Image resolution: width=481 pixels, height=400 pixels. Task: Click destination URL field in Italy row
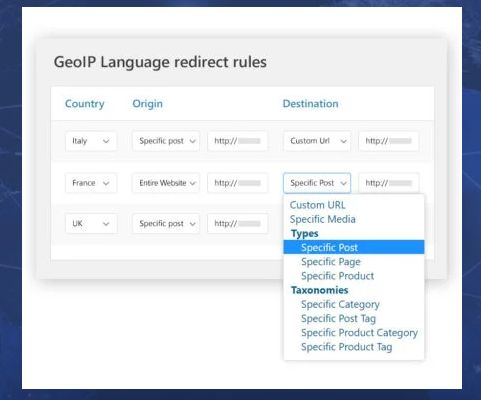pos(389,141)
